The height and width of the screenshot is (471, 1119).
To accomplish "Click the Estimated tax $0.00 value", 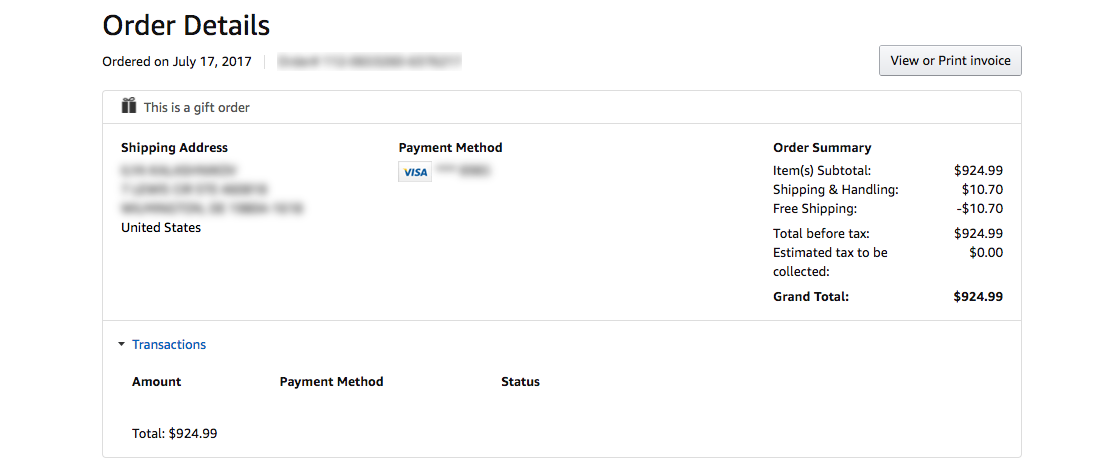I will pyautogui.click(x=986, y=253).
